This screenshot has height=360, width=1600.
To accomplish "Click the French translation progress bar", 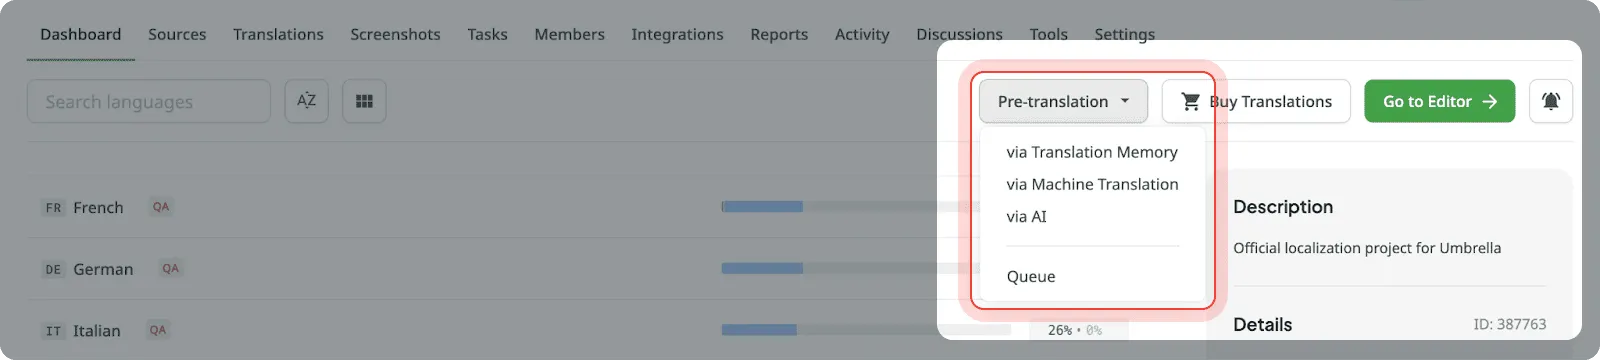I will point(850,207).
